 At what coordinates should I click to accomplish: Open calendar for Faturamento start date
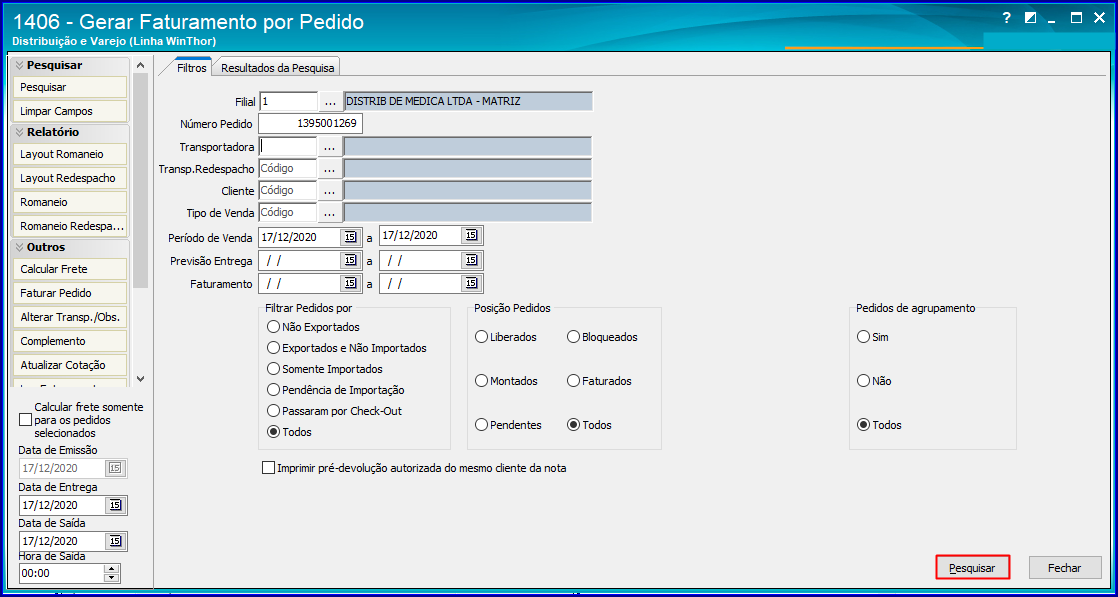pyautogui.click(x=350, y=284)
